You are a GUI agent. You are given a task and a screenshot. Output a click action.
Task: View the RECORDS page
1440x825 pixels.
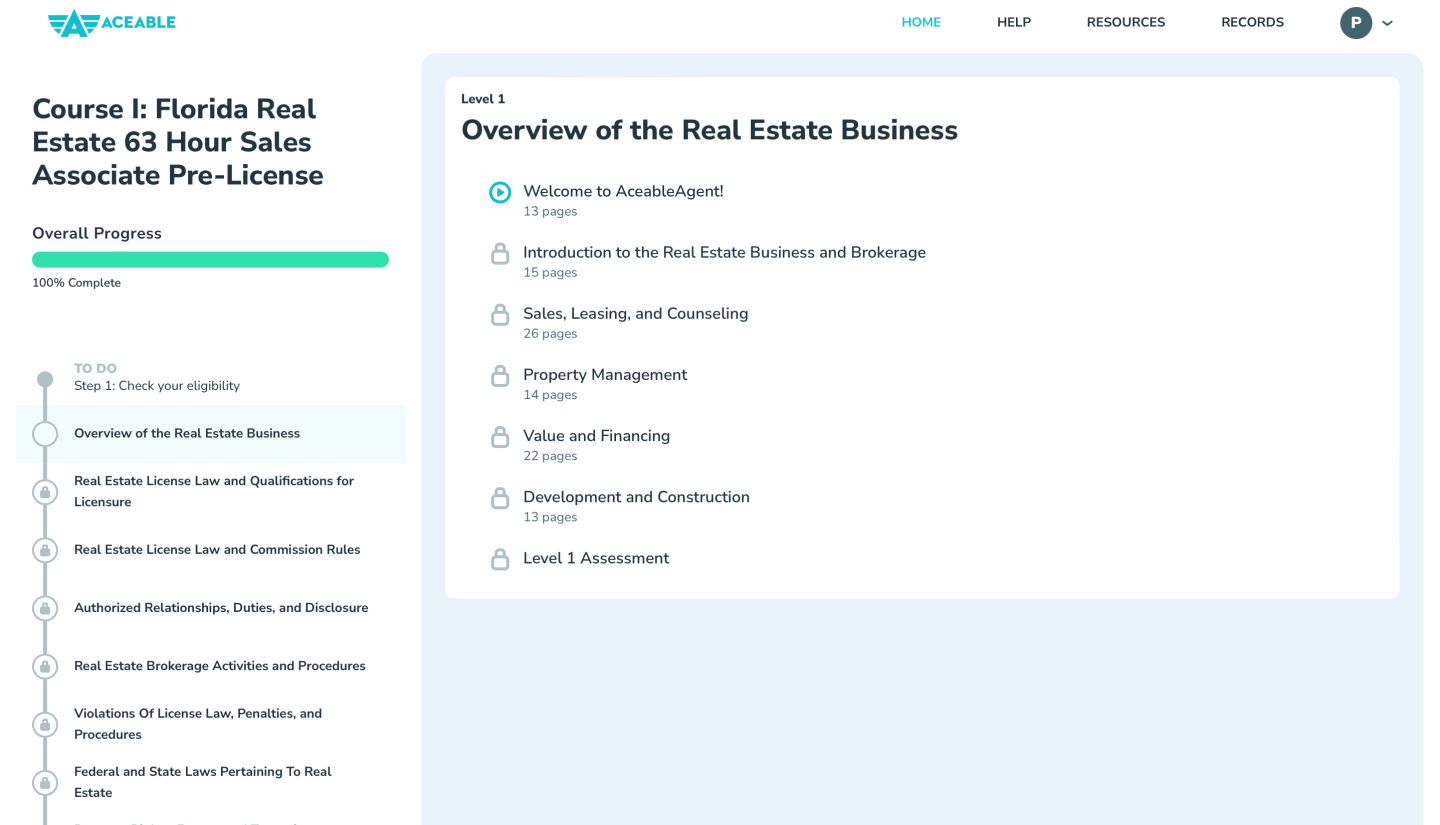pyautogui.click(x=1252, y=22)
